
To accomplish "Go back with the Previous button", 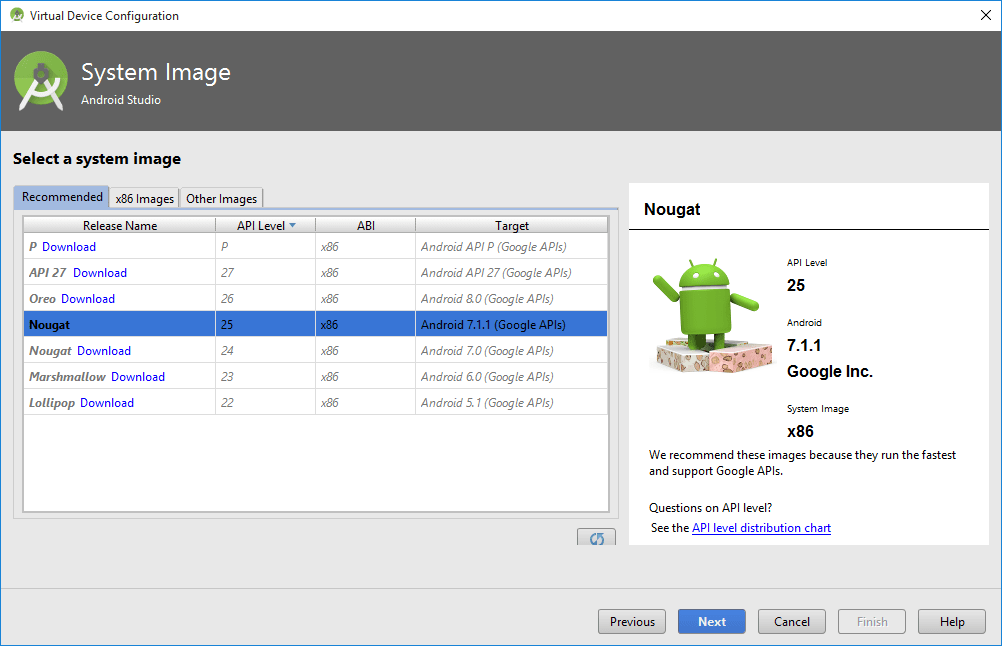I will point(632,621).
